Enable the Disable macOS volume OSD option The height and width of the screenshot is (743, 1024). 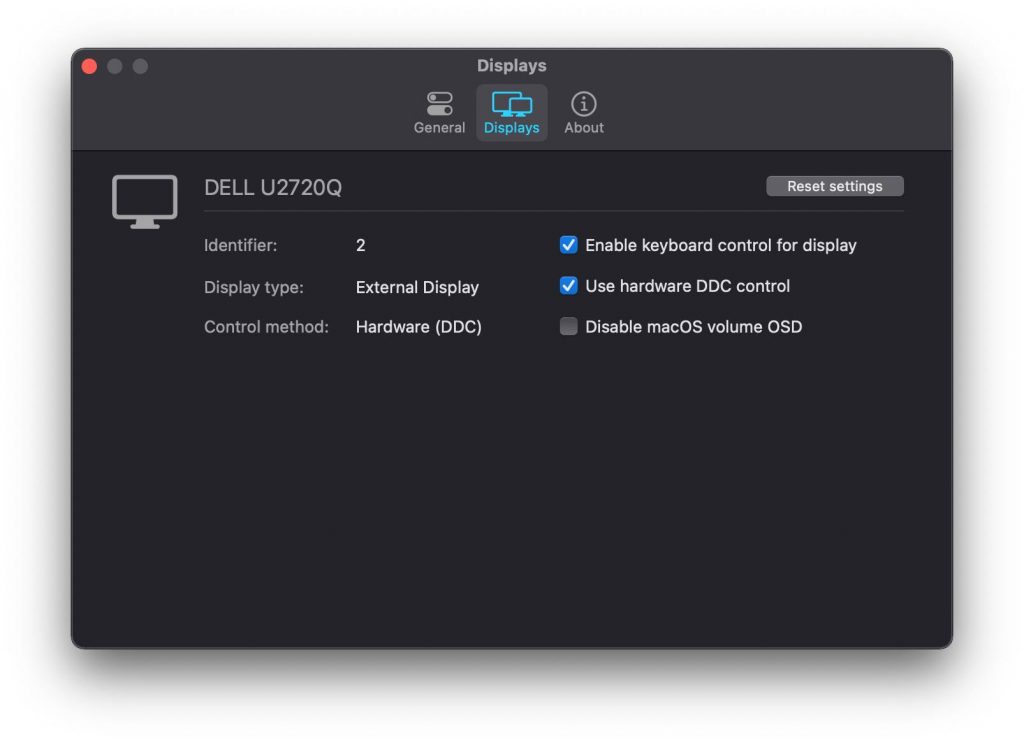568,326
